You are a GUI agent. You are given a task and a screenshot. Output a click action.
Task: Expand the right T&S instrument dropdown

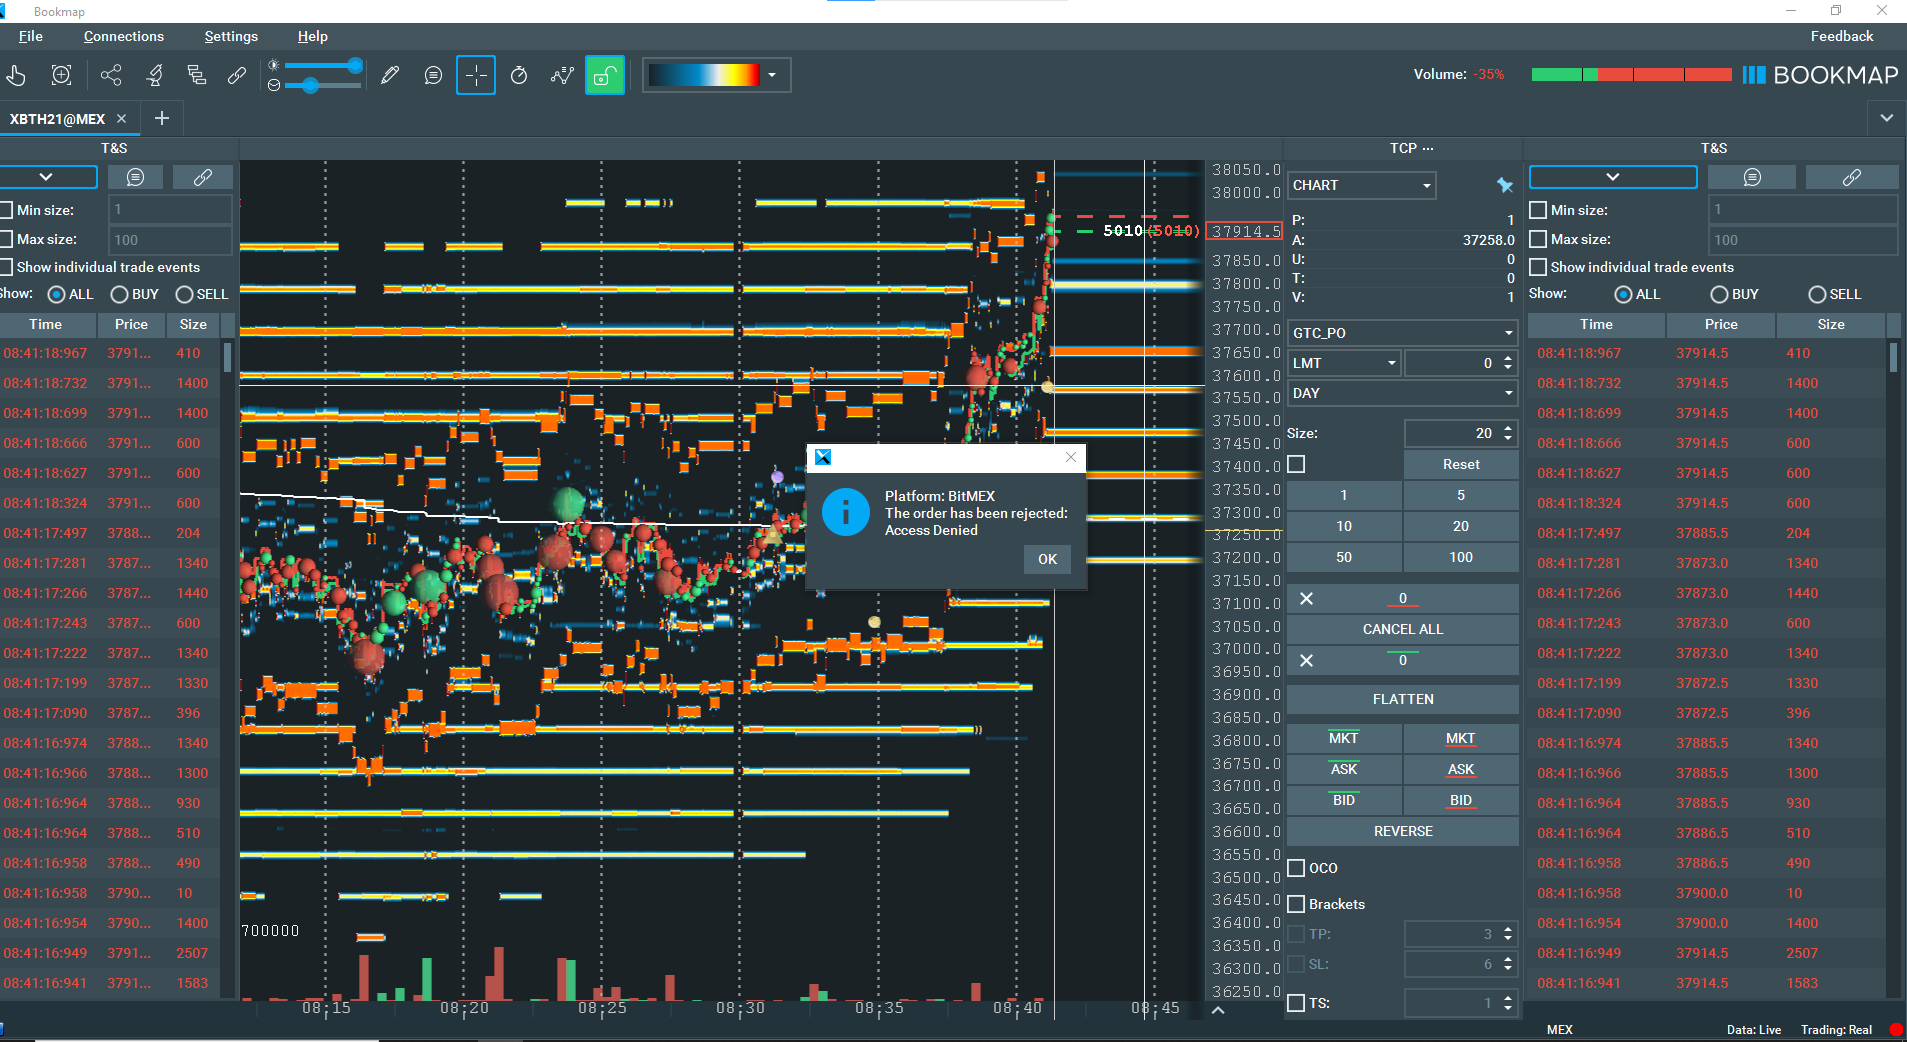(1613, 177)
